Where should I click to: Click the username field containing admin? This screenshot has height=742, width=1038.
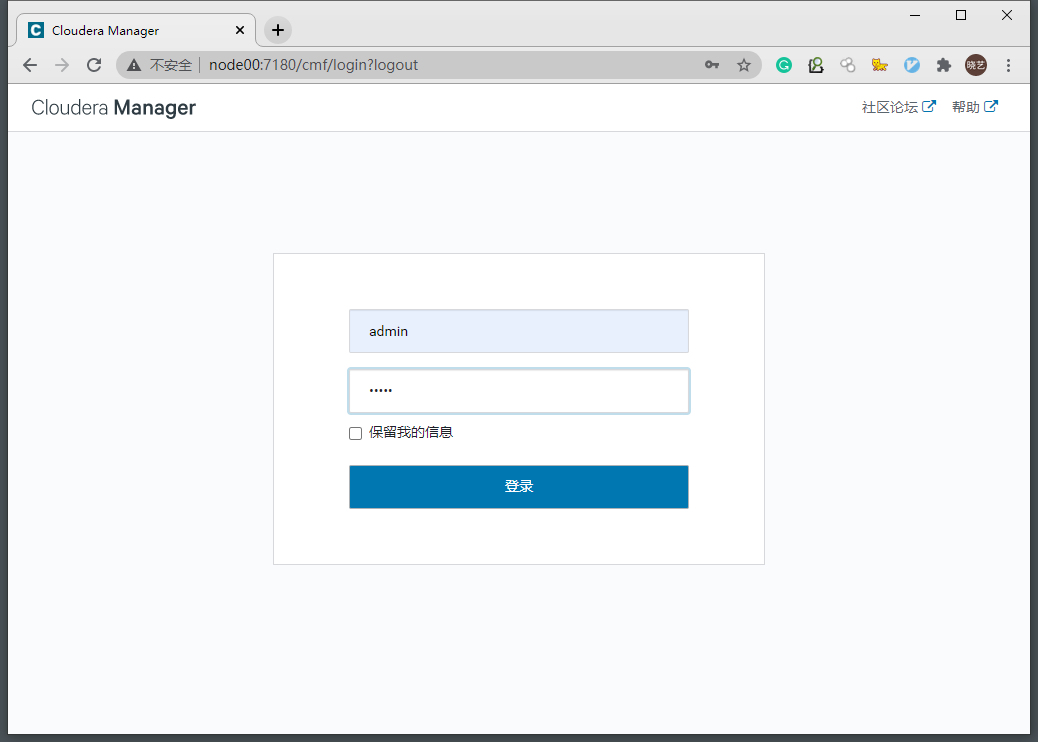519,331
